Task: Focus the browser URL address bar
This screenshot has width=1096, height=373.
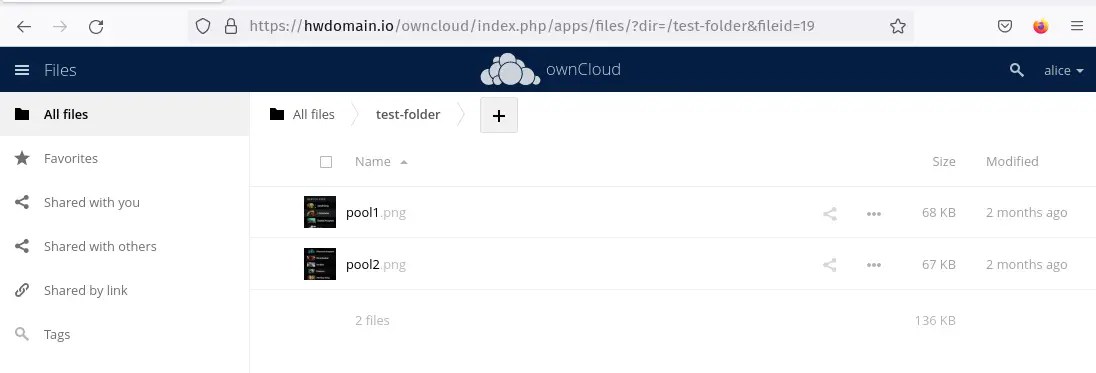Action: pyautogui.click(x=531, y=27)
